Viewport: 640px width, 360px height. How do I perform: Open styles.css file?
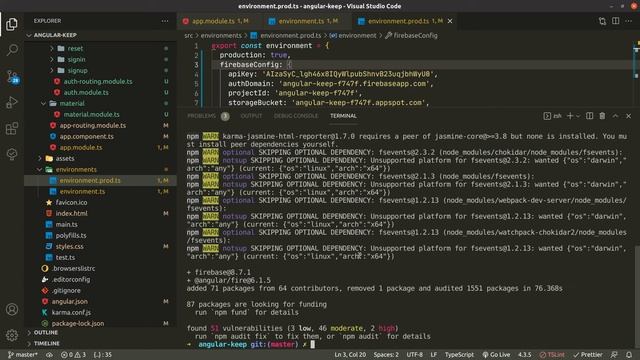[100, 247]
